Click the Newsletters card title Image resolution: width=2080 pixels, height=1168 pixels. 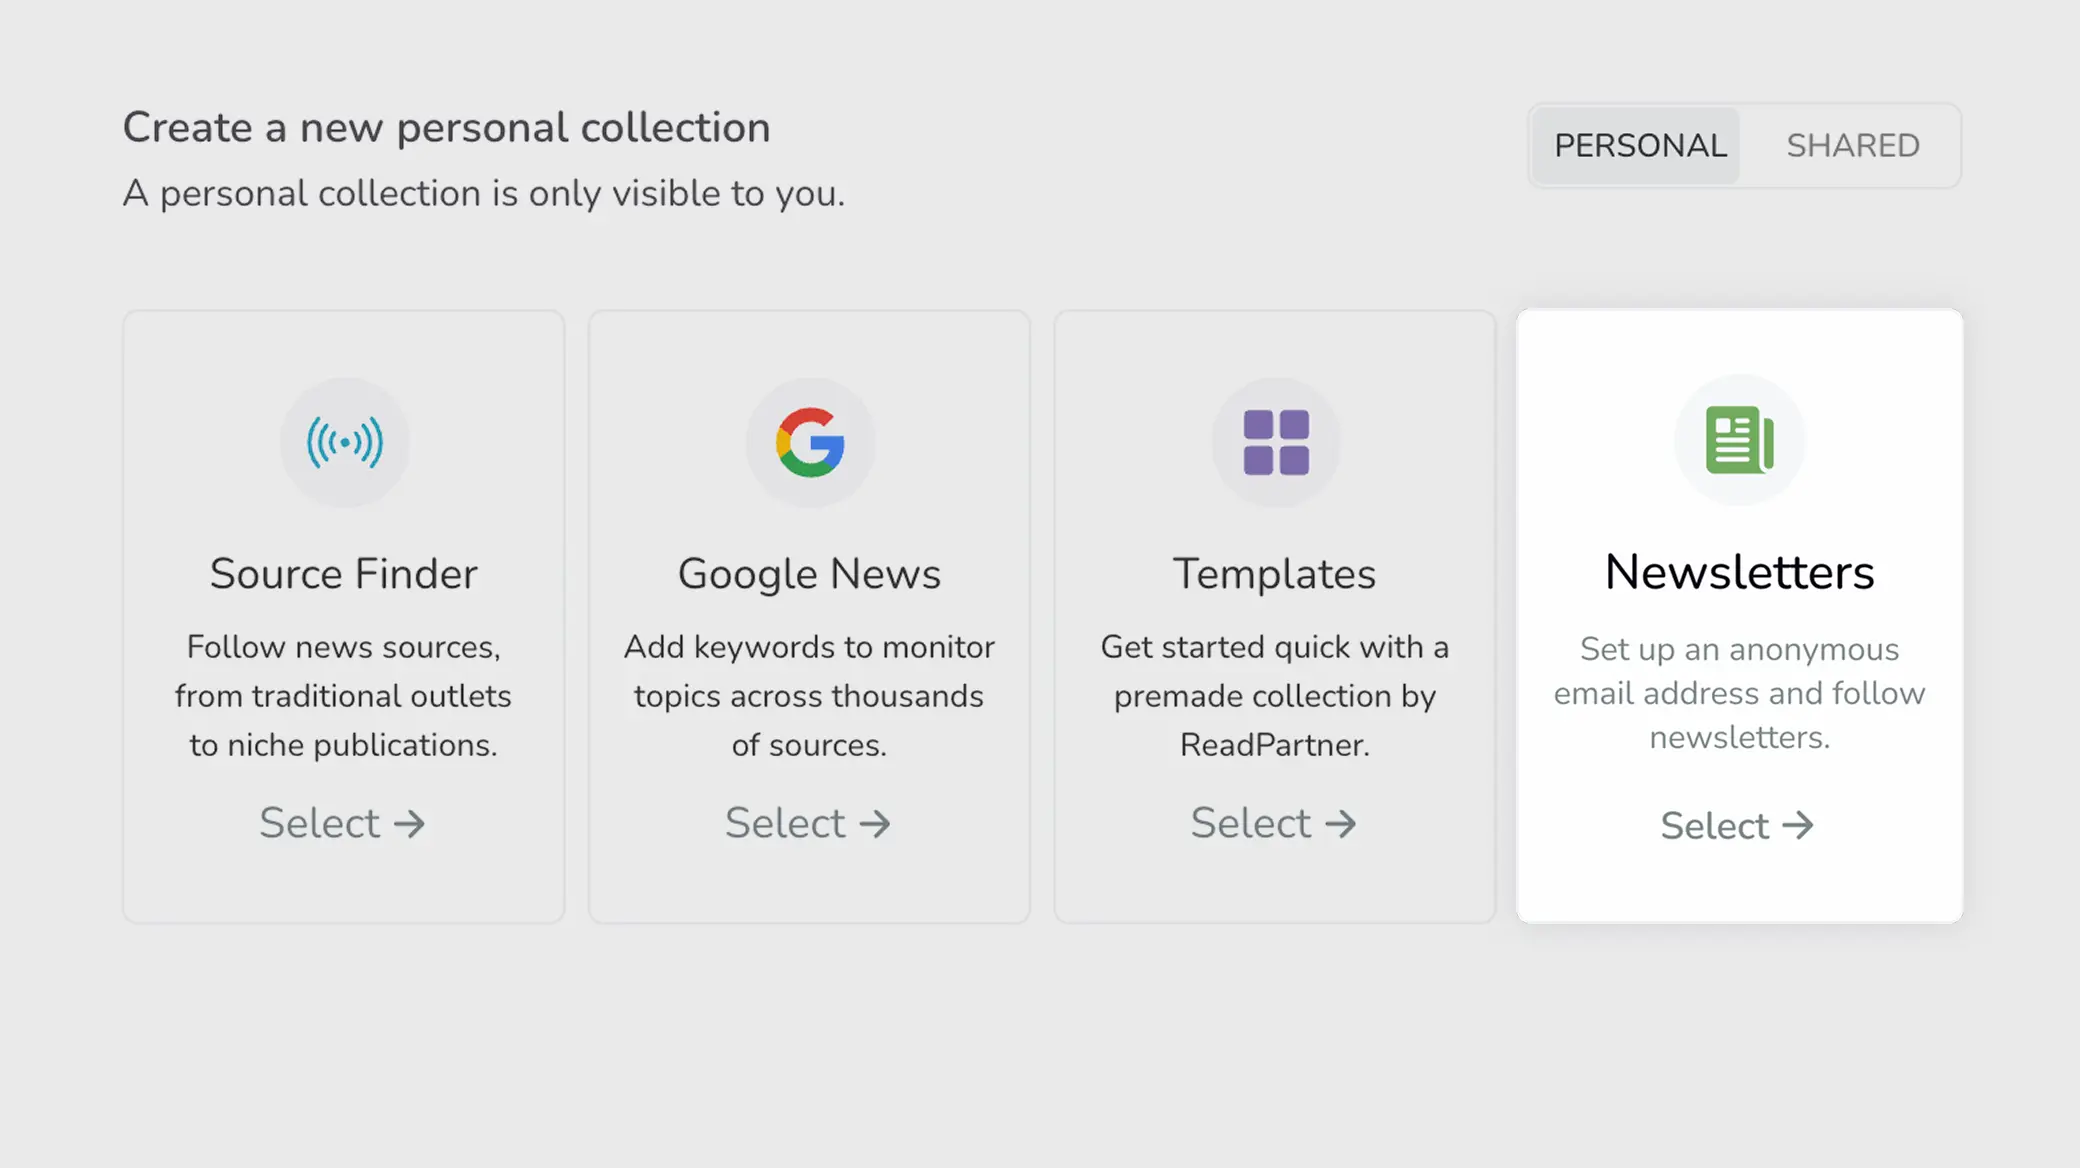[x=1740, y=572]
